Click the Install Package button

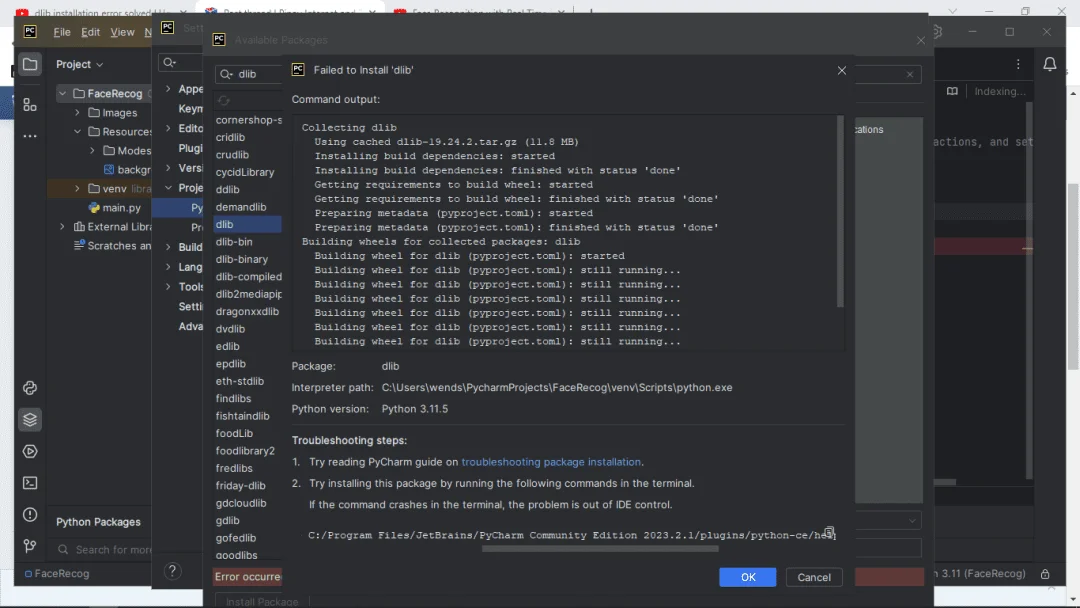point(262,601)
